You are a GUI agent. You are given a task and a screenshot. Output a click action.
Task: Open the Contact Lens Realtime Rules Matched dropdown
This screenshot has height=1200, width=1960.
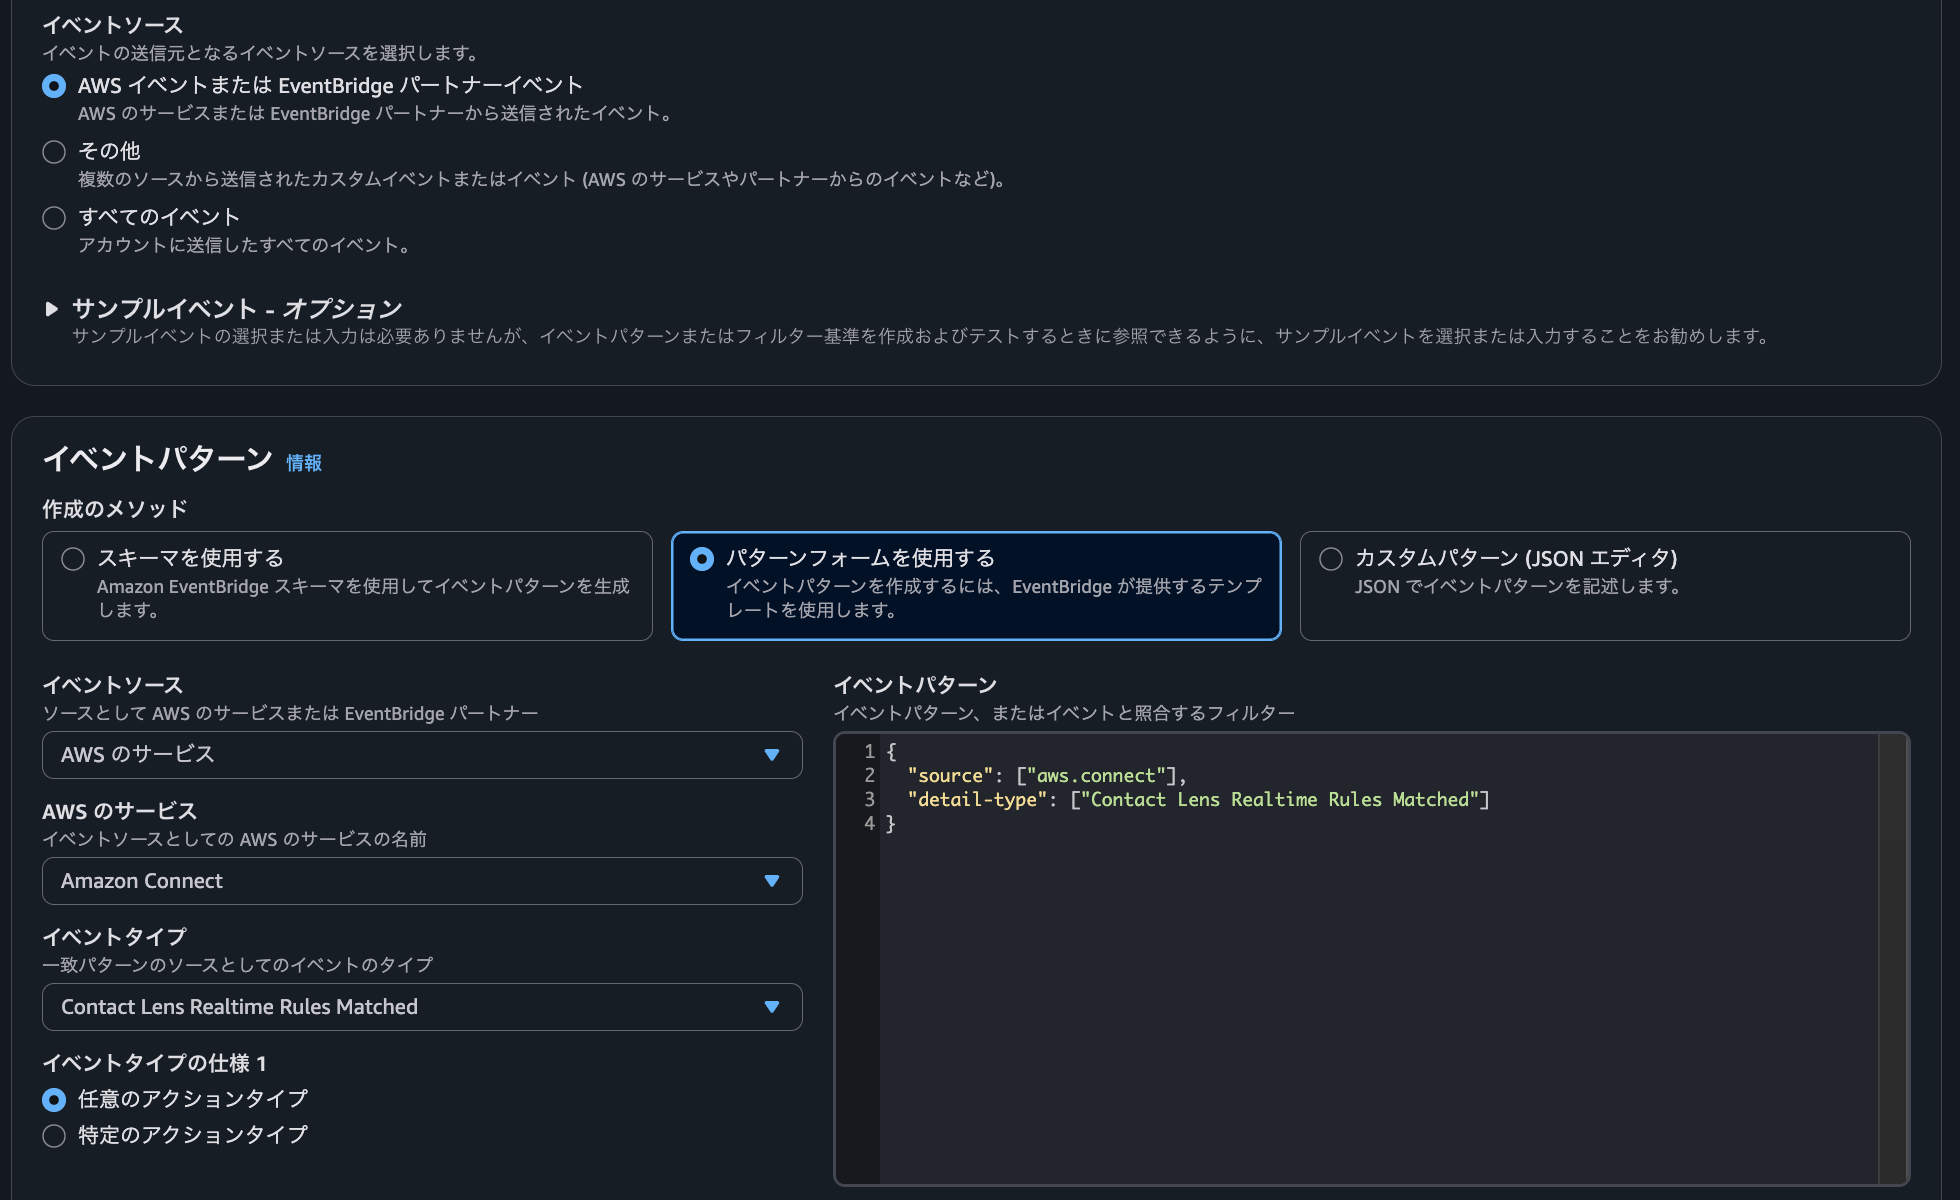pos(421,1007)
